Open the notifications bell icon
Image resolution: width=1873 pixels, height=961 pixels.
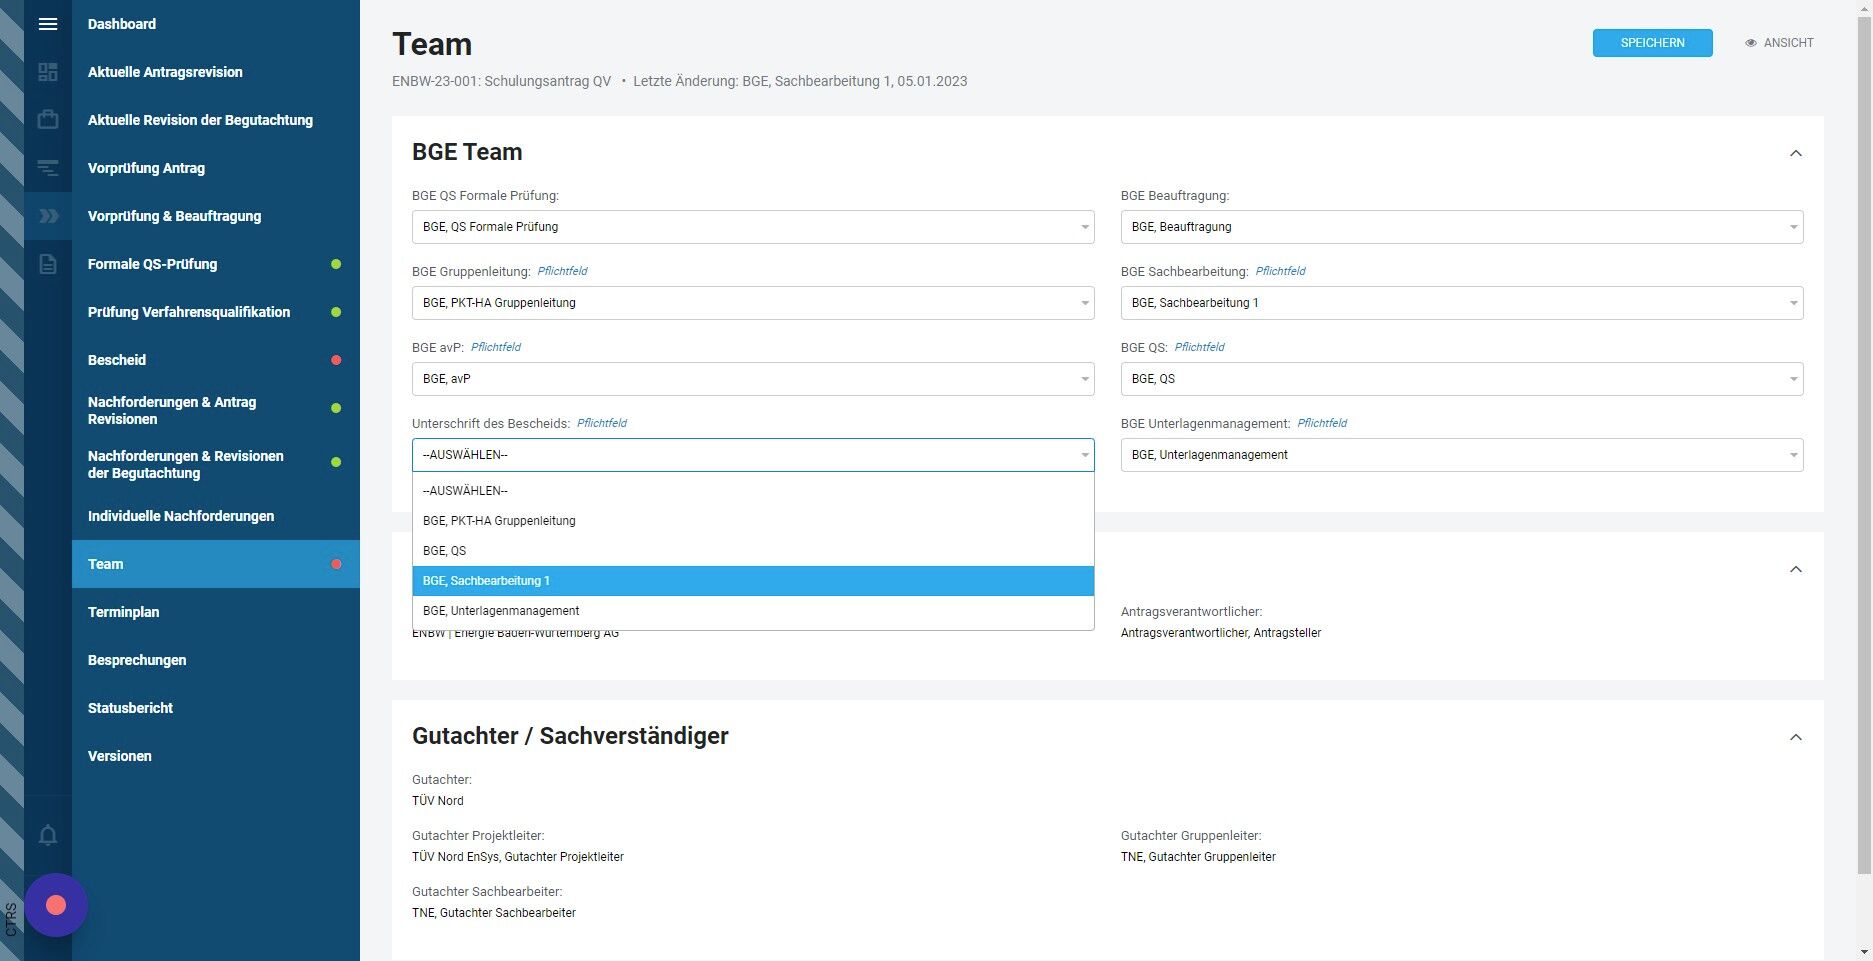click(x=48, y=835)
